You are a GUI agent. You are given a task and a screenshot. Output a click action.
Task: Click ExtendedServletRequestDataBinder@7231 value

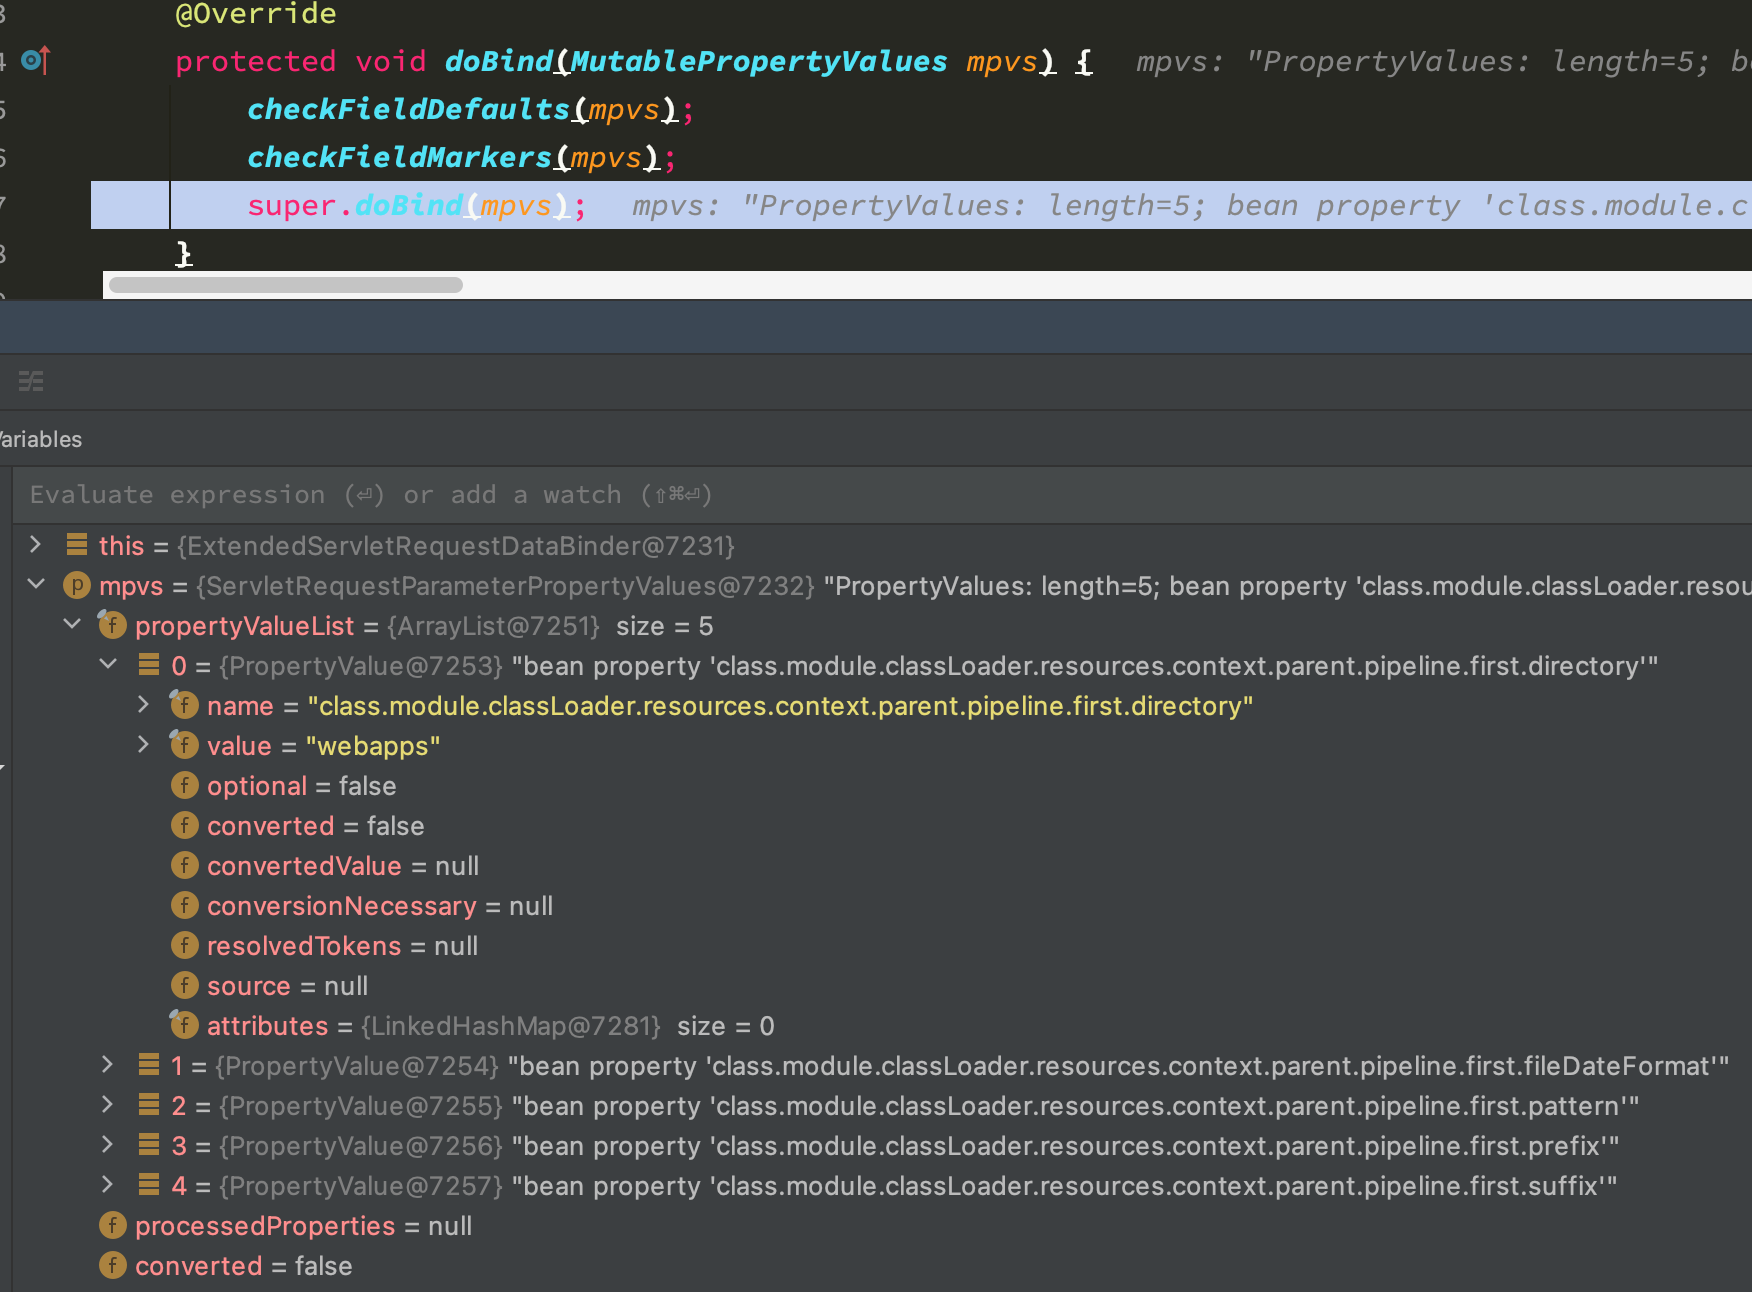tap(456, 545)
